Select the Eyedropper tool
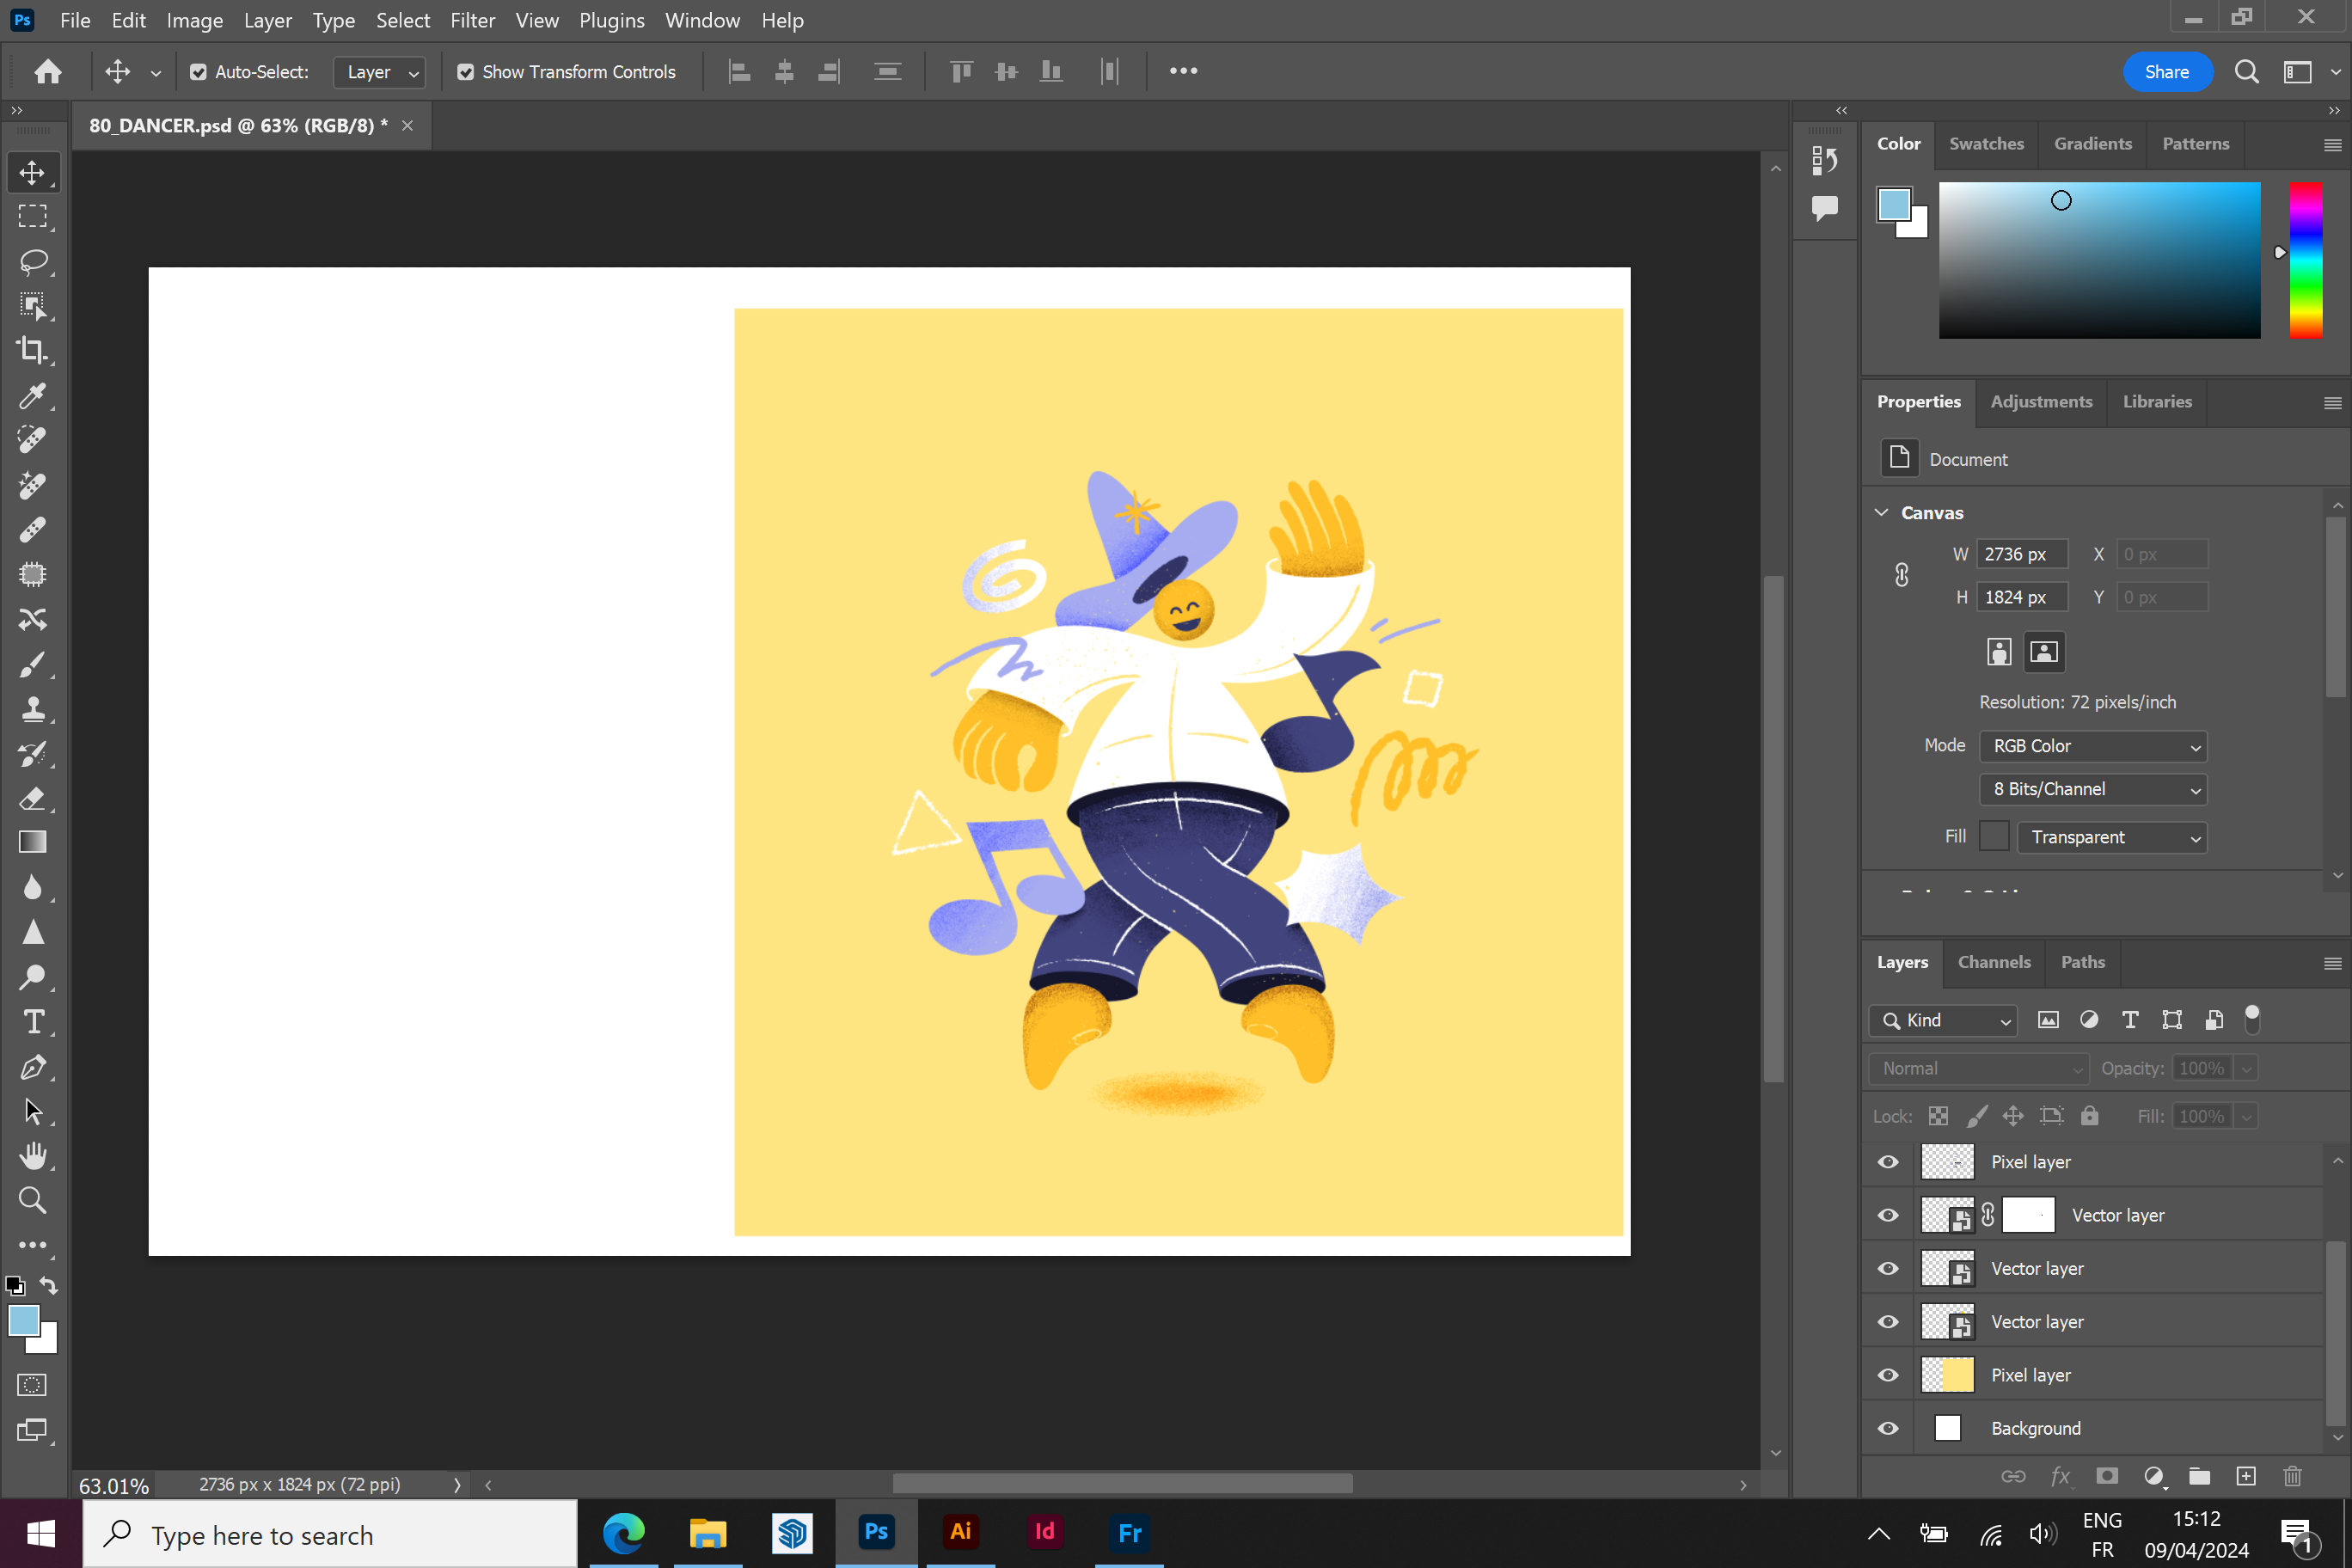 [x=32, y=395]
